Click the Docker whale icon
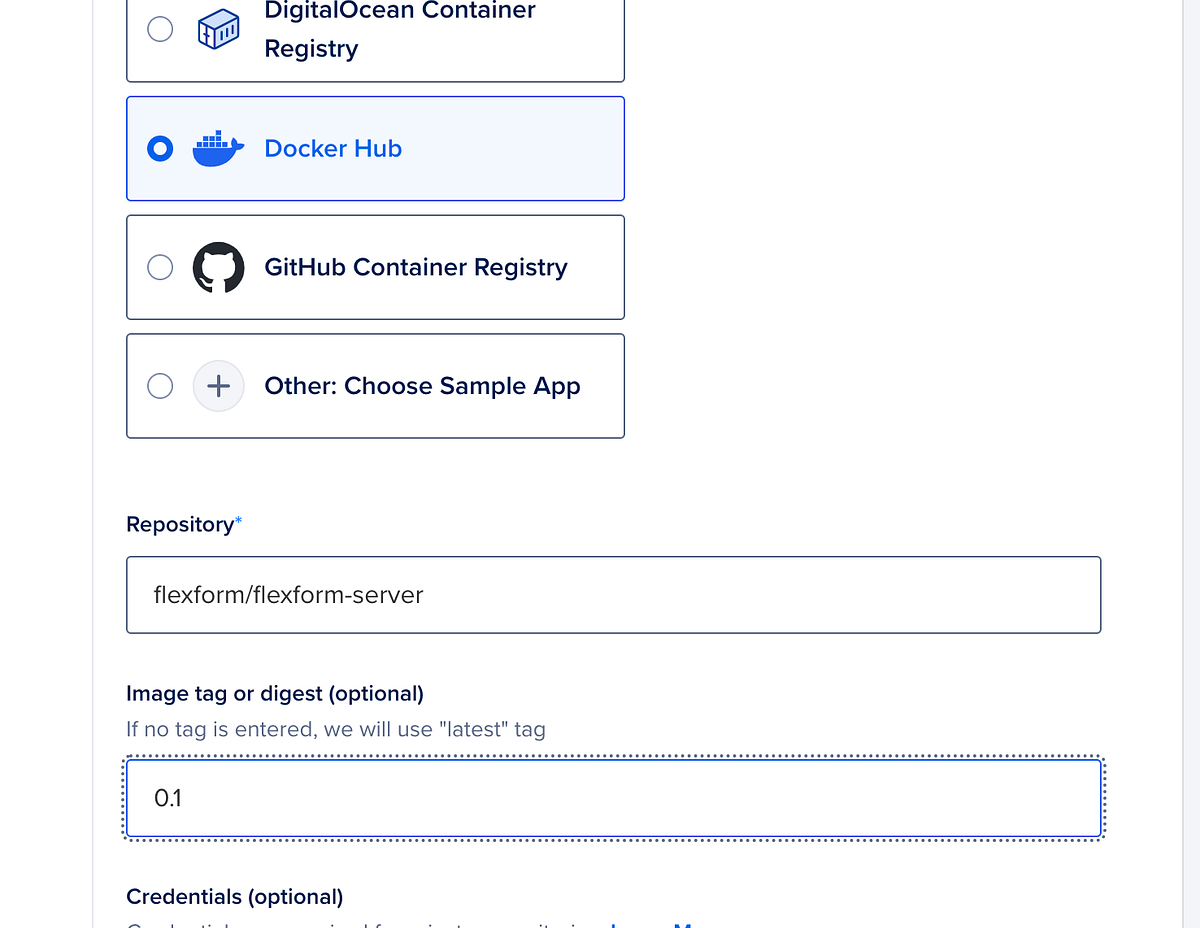Image resolution: width=1200 pixels, height=928 pixels. 218,147
